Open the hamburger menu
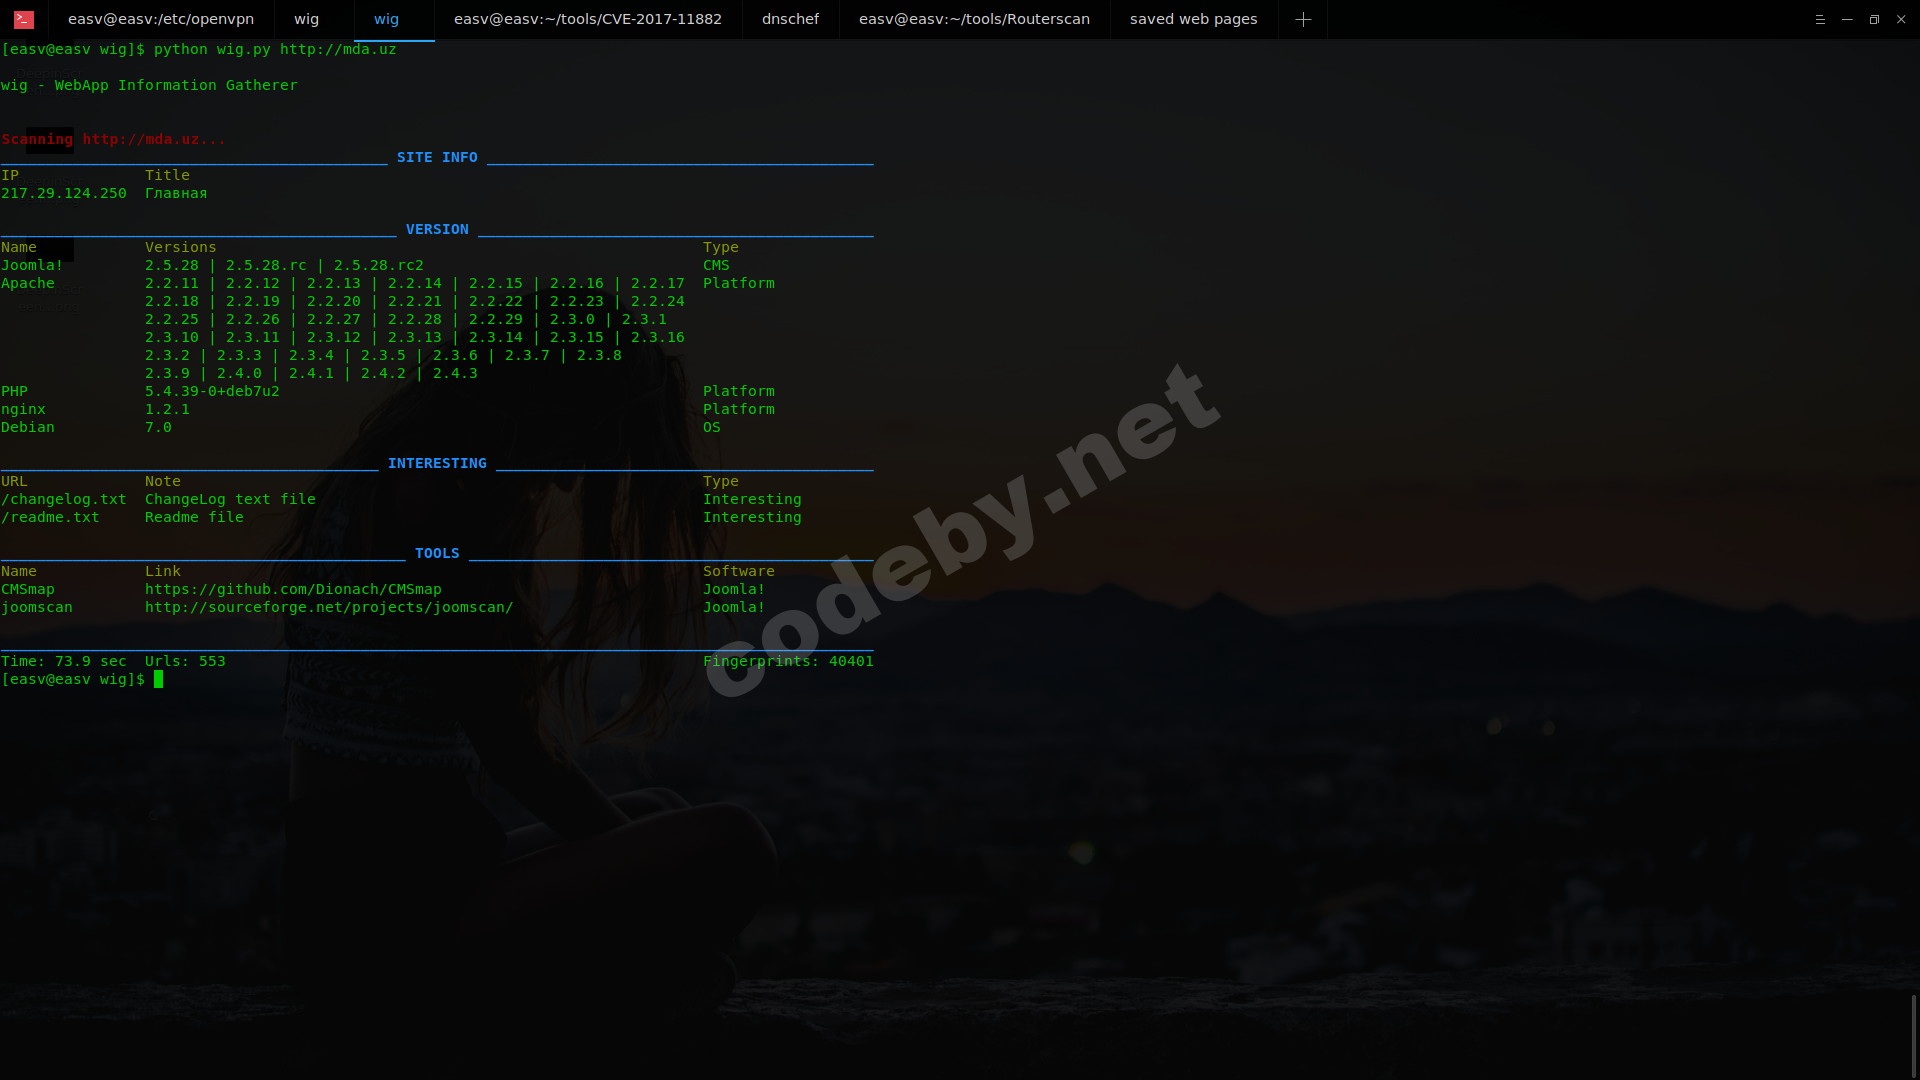The width and height of the screenshot is (1920, 1080). [x=1818, y=19]
